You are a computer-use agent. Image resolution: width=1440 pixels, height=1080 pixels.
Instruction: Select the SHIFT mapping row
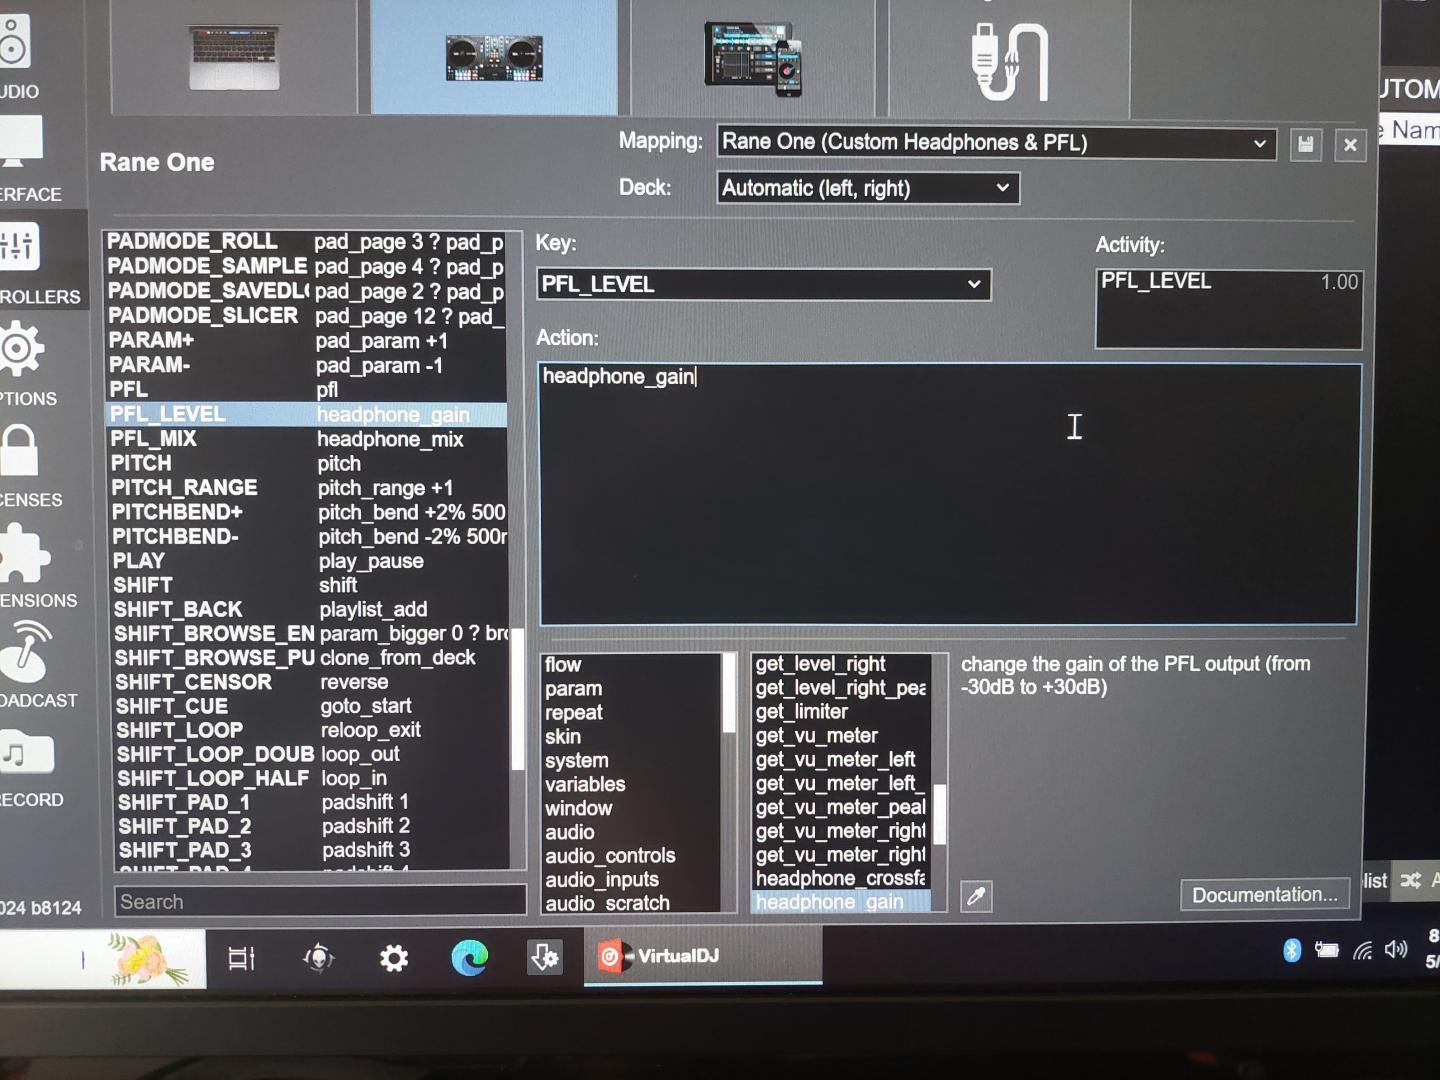click(308, 585)
